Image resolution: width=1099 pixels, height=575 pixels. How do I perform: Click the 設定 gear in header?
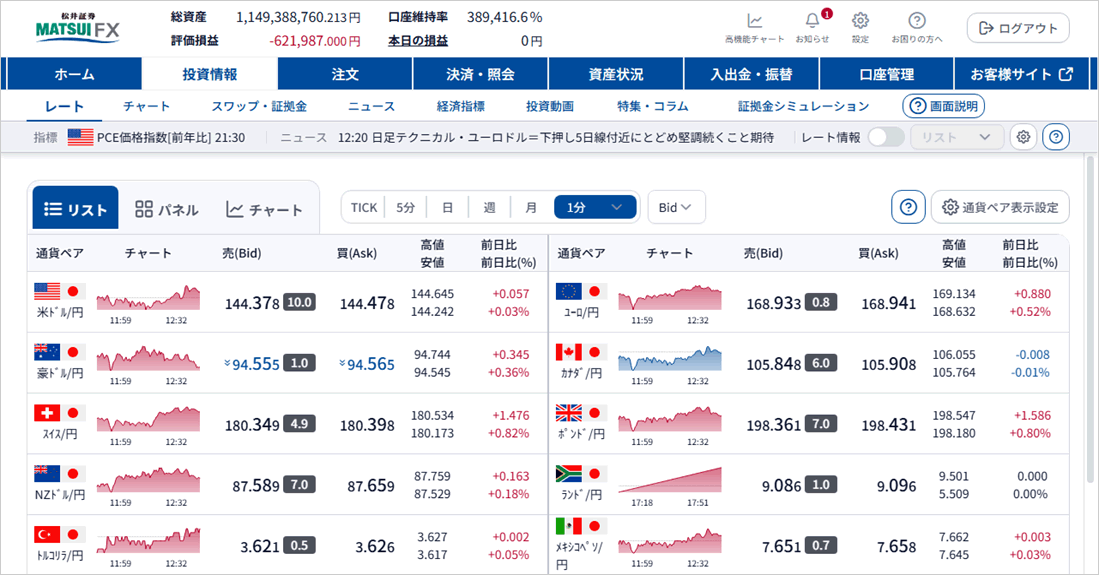click(860, 28)
